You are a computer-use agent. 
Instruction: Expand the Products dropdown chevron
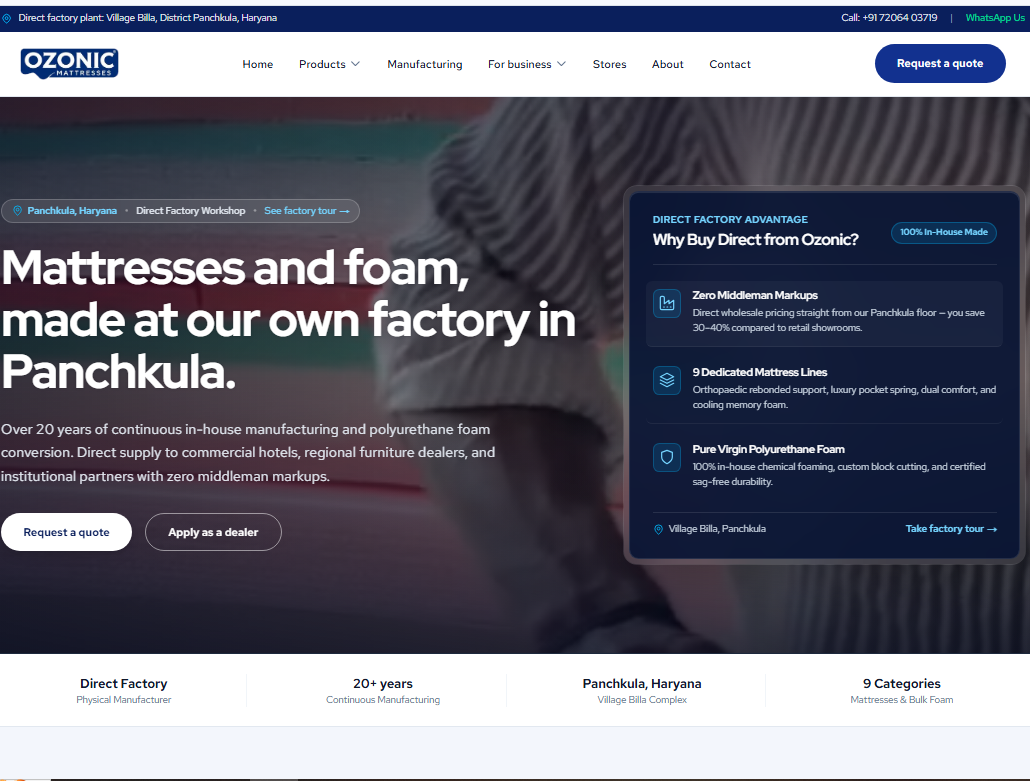[355, 64]
